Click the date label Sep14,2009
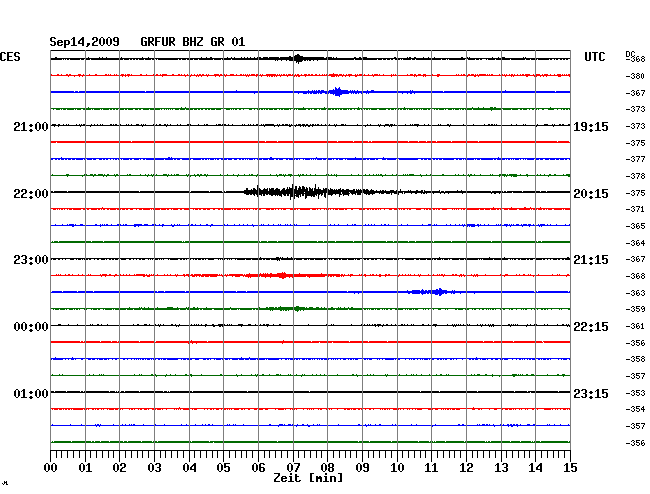Screen dimensions: 650x494 [x=84, y=42]
